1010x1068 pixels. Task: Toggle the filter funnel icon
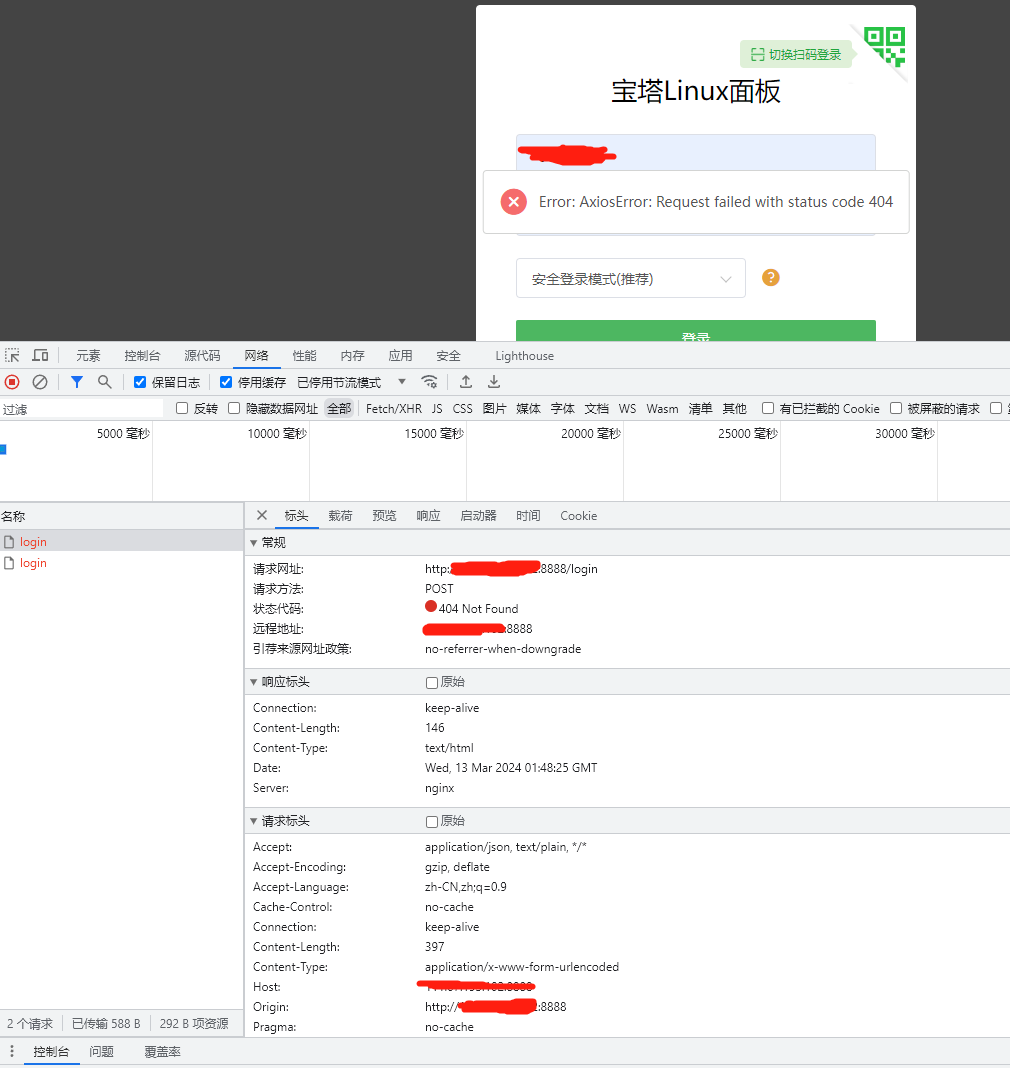tap(77, 382)
